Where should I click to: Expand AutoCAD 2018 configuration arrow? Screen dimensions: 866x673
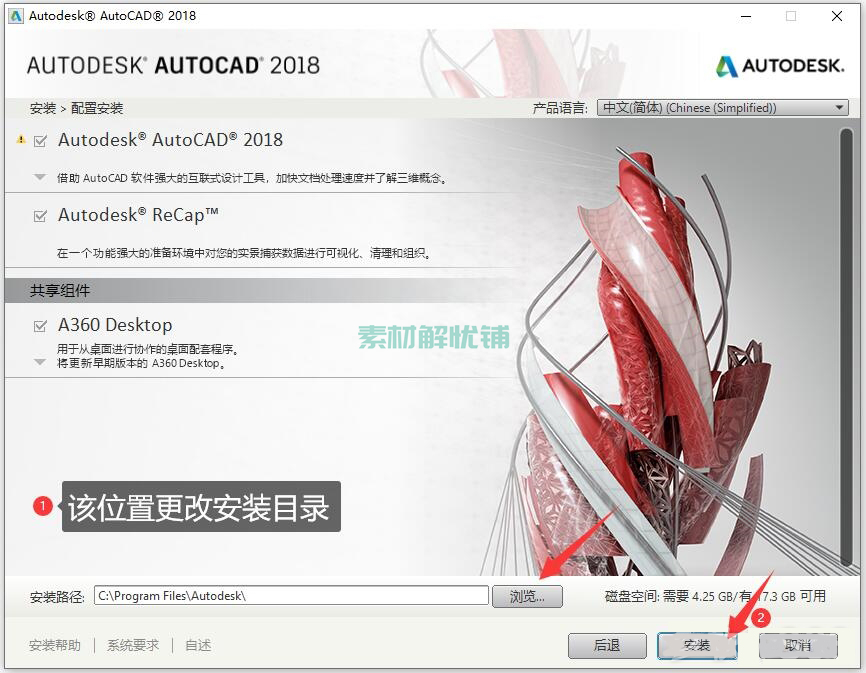40,177
